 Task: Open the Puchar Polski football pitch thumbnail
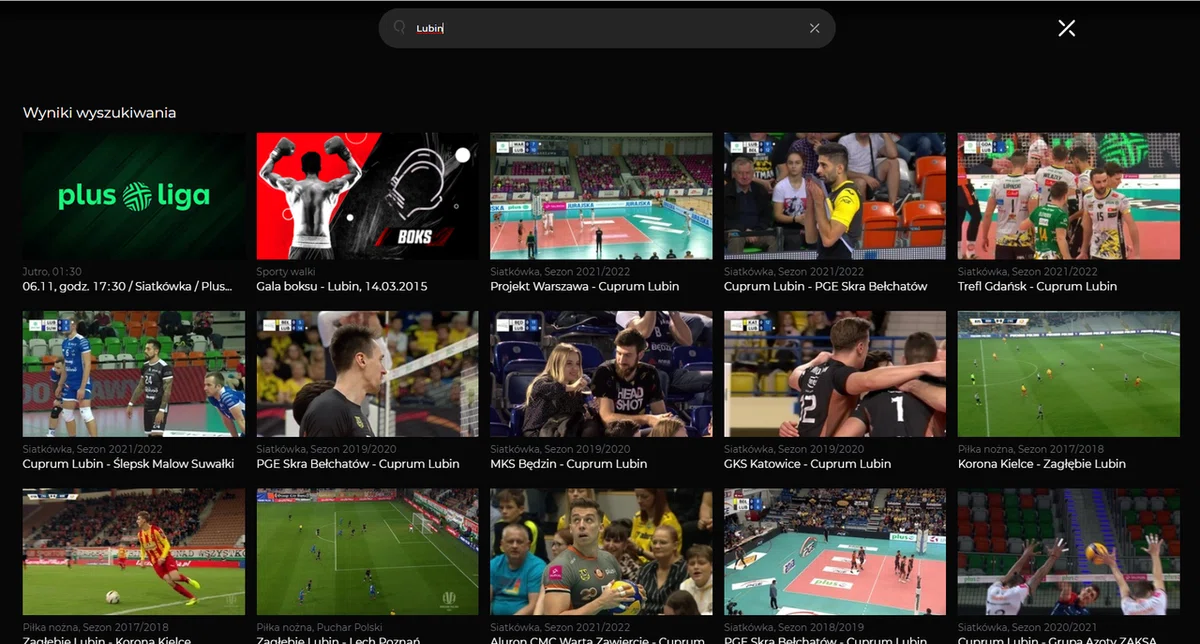click(367, 552)
